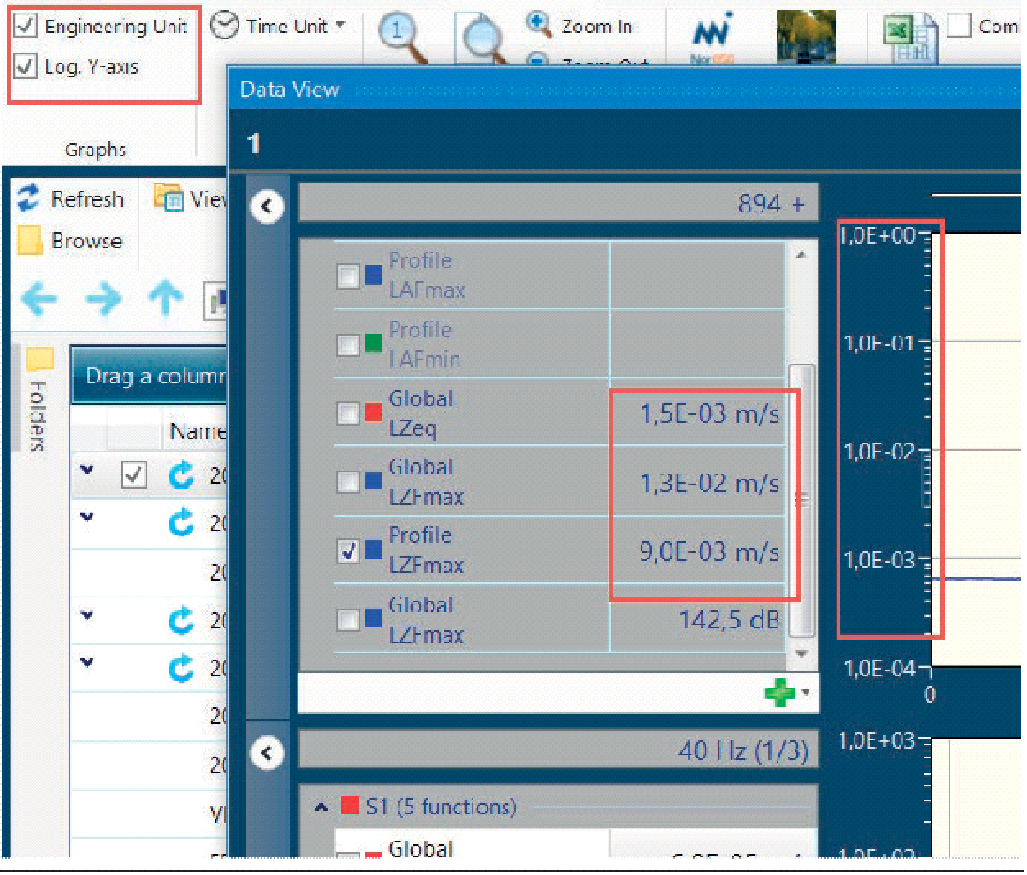Click the Data View window title

coord(290,90)
